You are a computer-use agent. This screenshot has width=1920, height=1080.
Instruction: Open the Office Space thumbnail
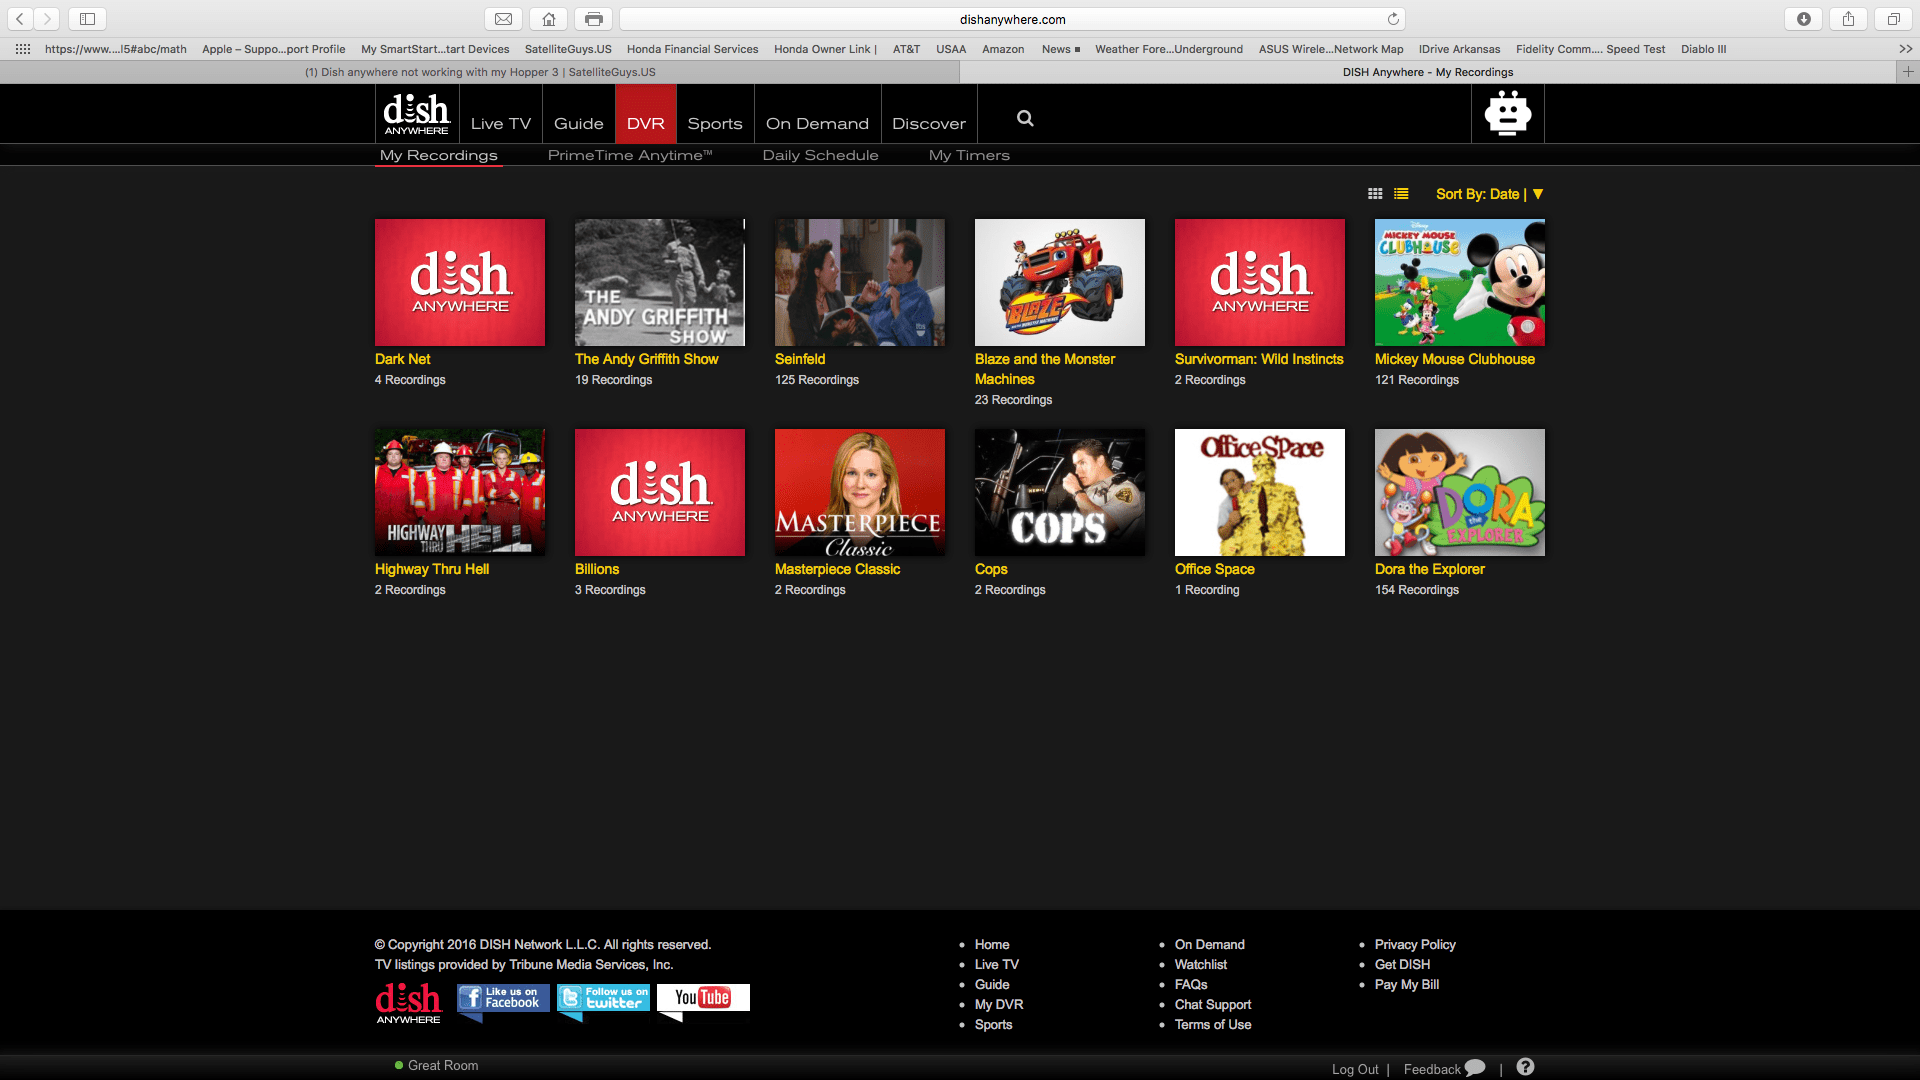point(1260,492)
